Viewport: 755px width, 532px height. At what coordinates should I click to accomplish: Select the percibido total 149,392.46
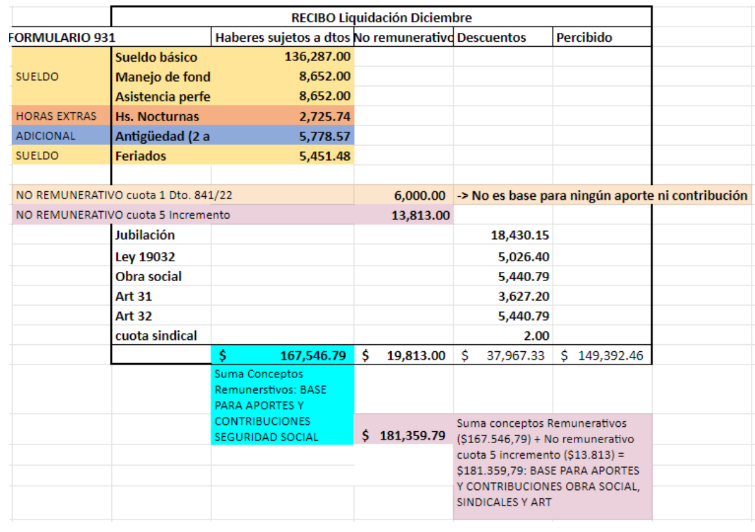coord(602,355)
